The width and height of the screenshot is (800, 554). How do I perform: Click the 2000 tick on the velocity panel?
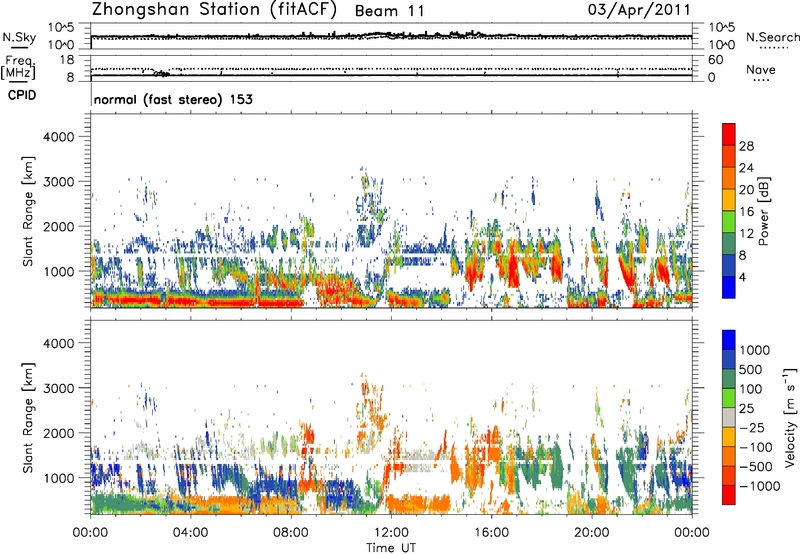[59, 433]
